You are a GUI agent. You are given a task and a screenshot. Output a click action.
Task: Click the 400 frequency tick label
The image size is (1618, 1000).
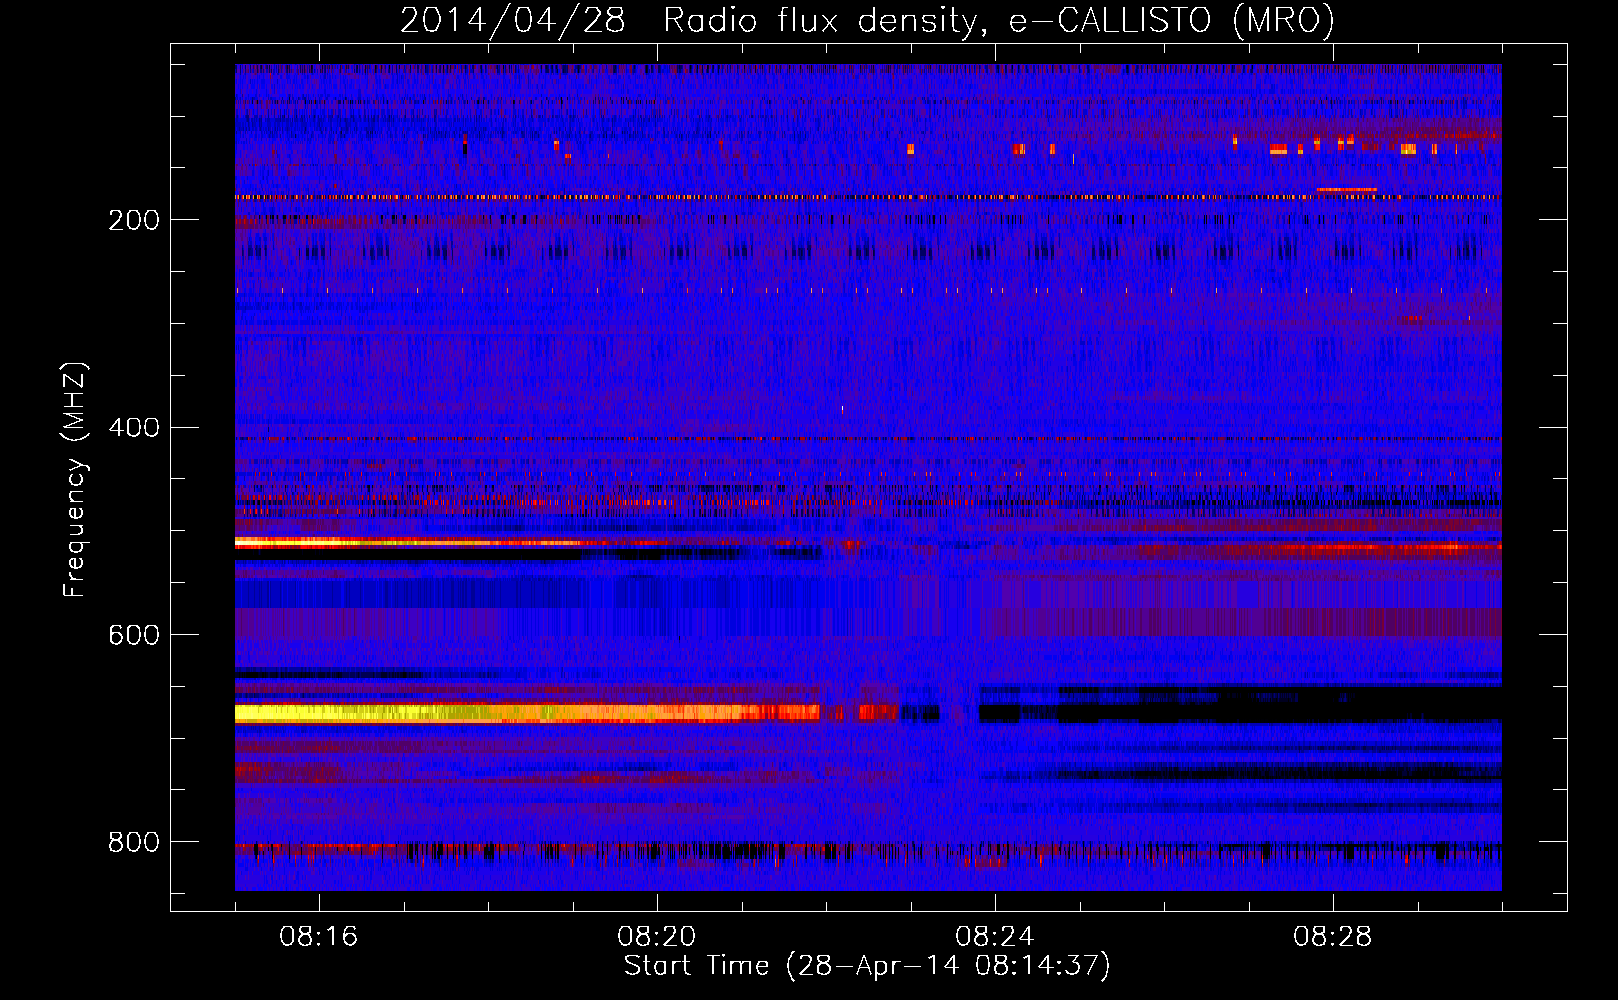(x=133, y=428)
